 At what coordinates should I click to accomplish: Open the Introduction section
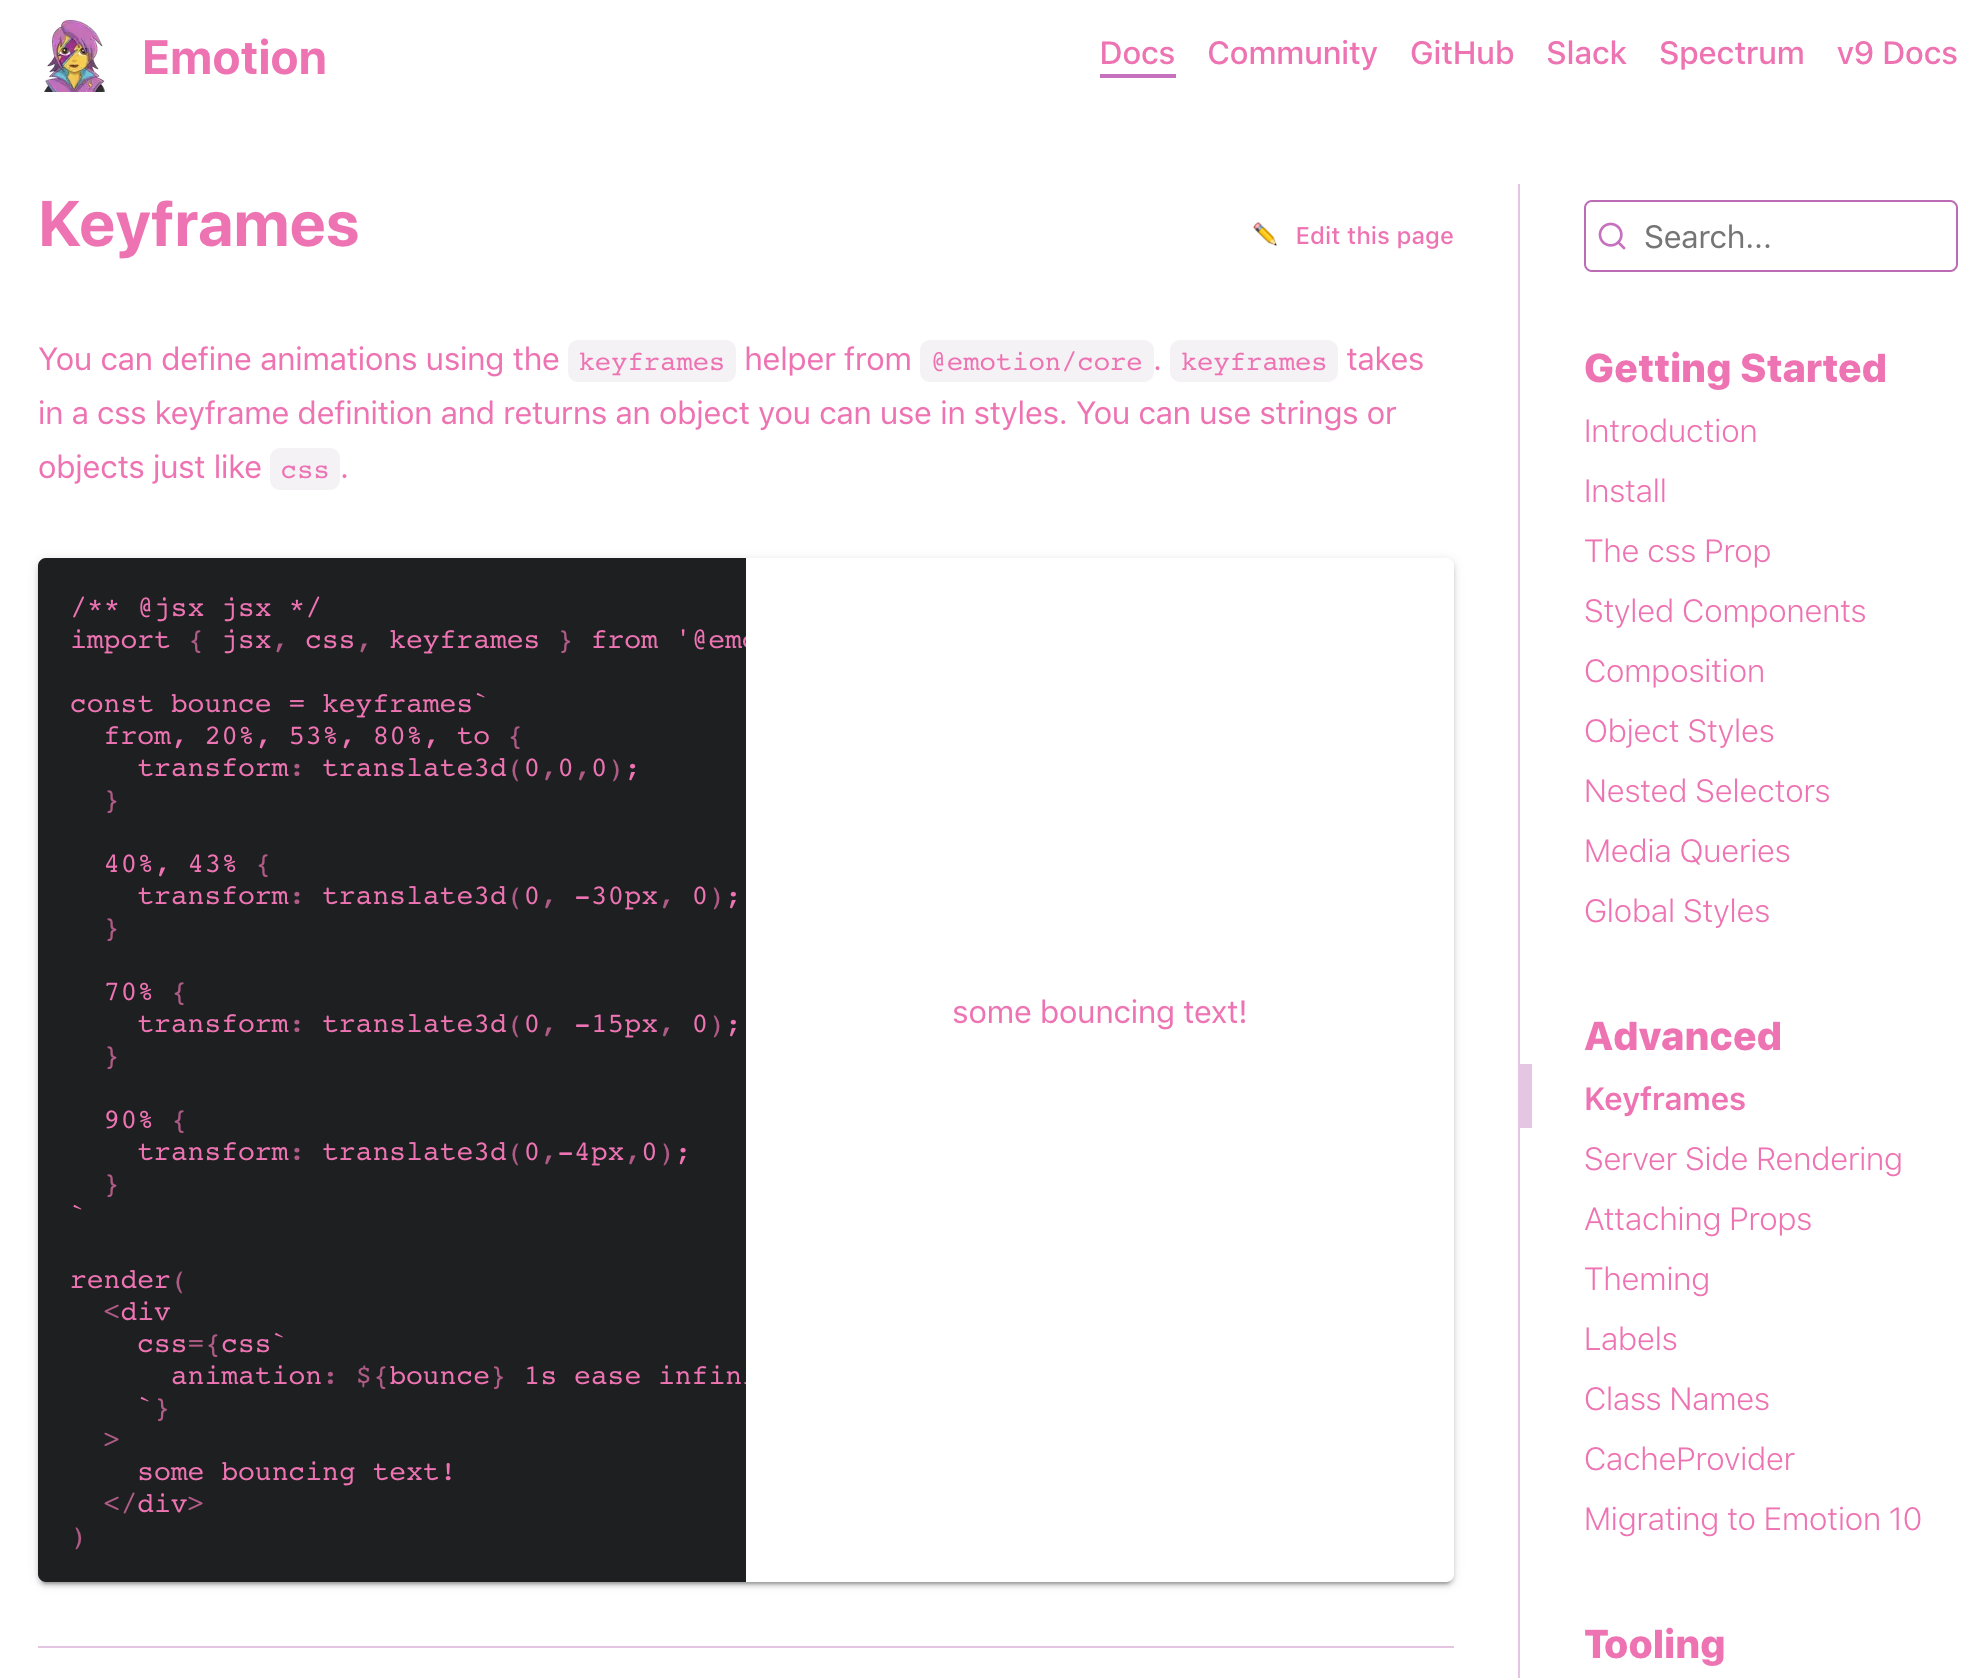1670,430
